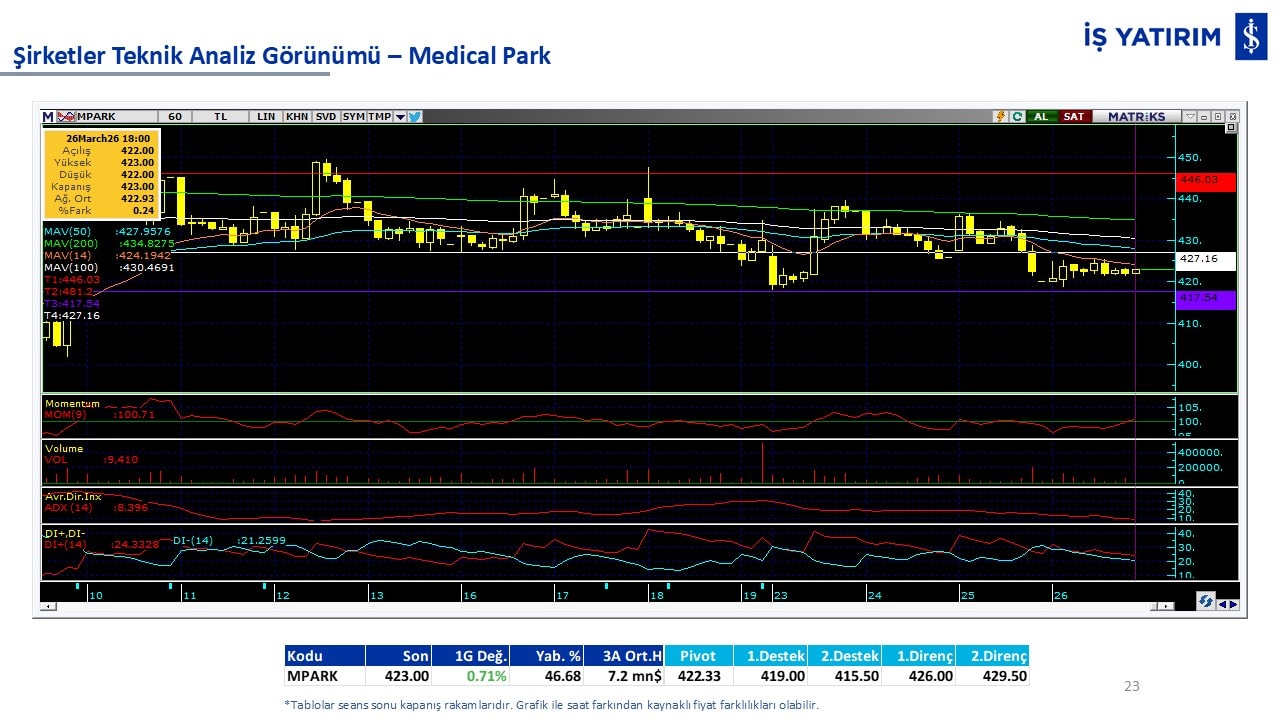Click the Matriks M logo icon
This screenshot has width=1280, height=720.
click(48, 117)
